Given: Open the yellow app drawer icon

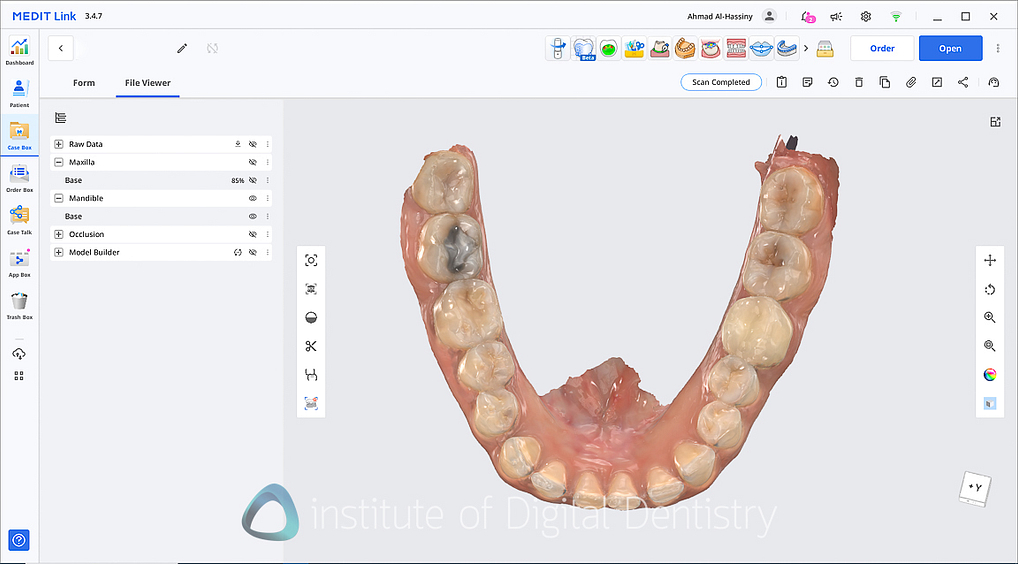Looking at the screenshot, I should point(825,49).
